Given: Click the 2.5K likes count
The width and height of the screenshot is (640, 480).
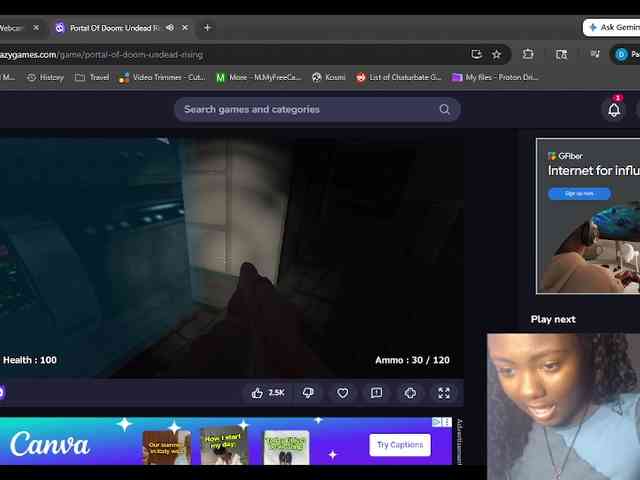Looking at the screenshot, I should (276, 393).
